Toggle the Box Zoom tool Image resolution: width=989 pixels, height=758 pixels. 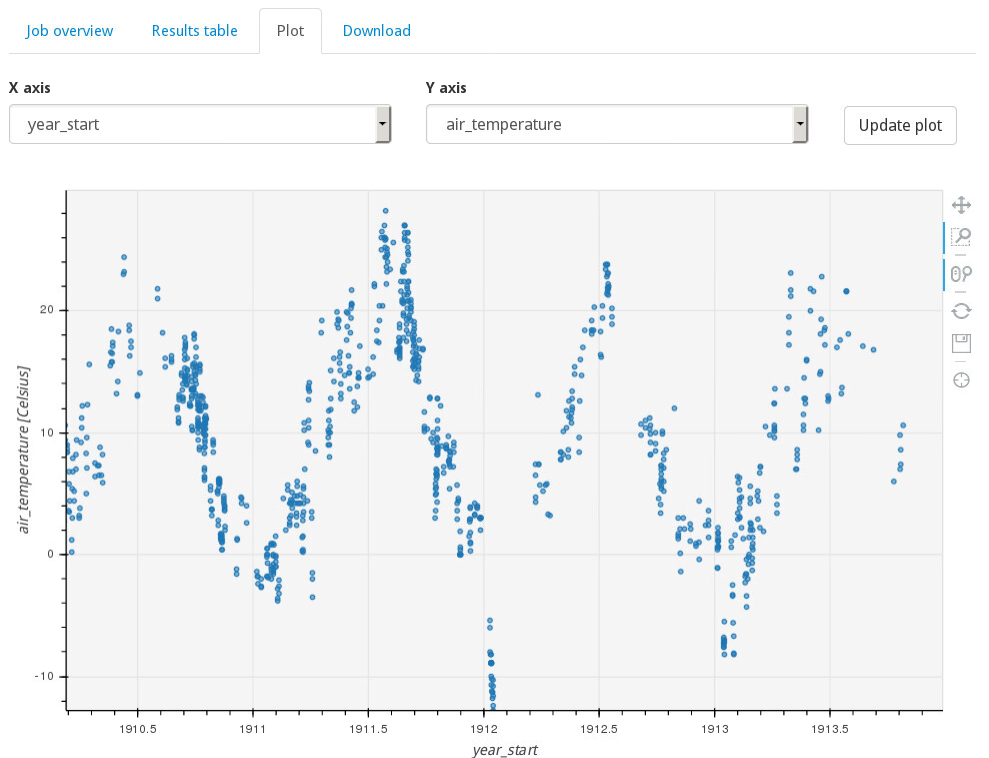tap(961, 237)
